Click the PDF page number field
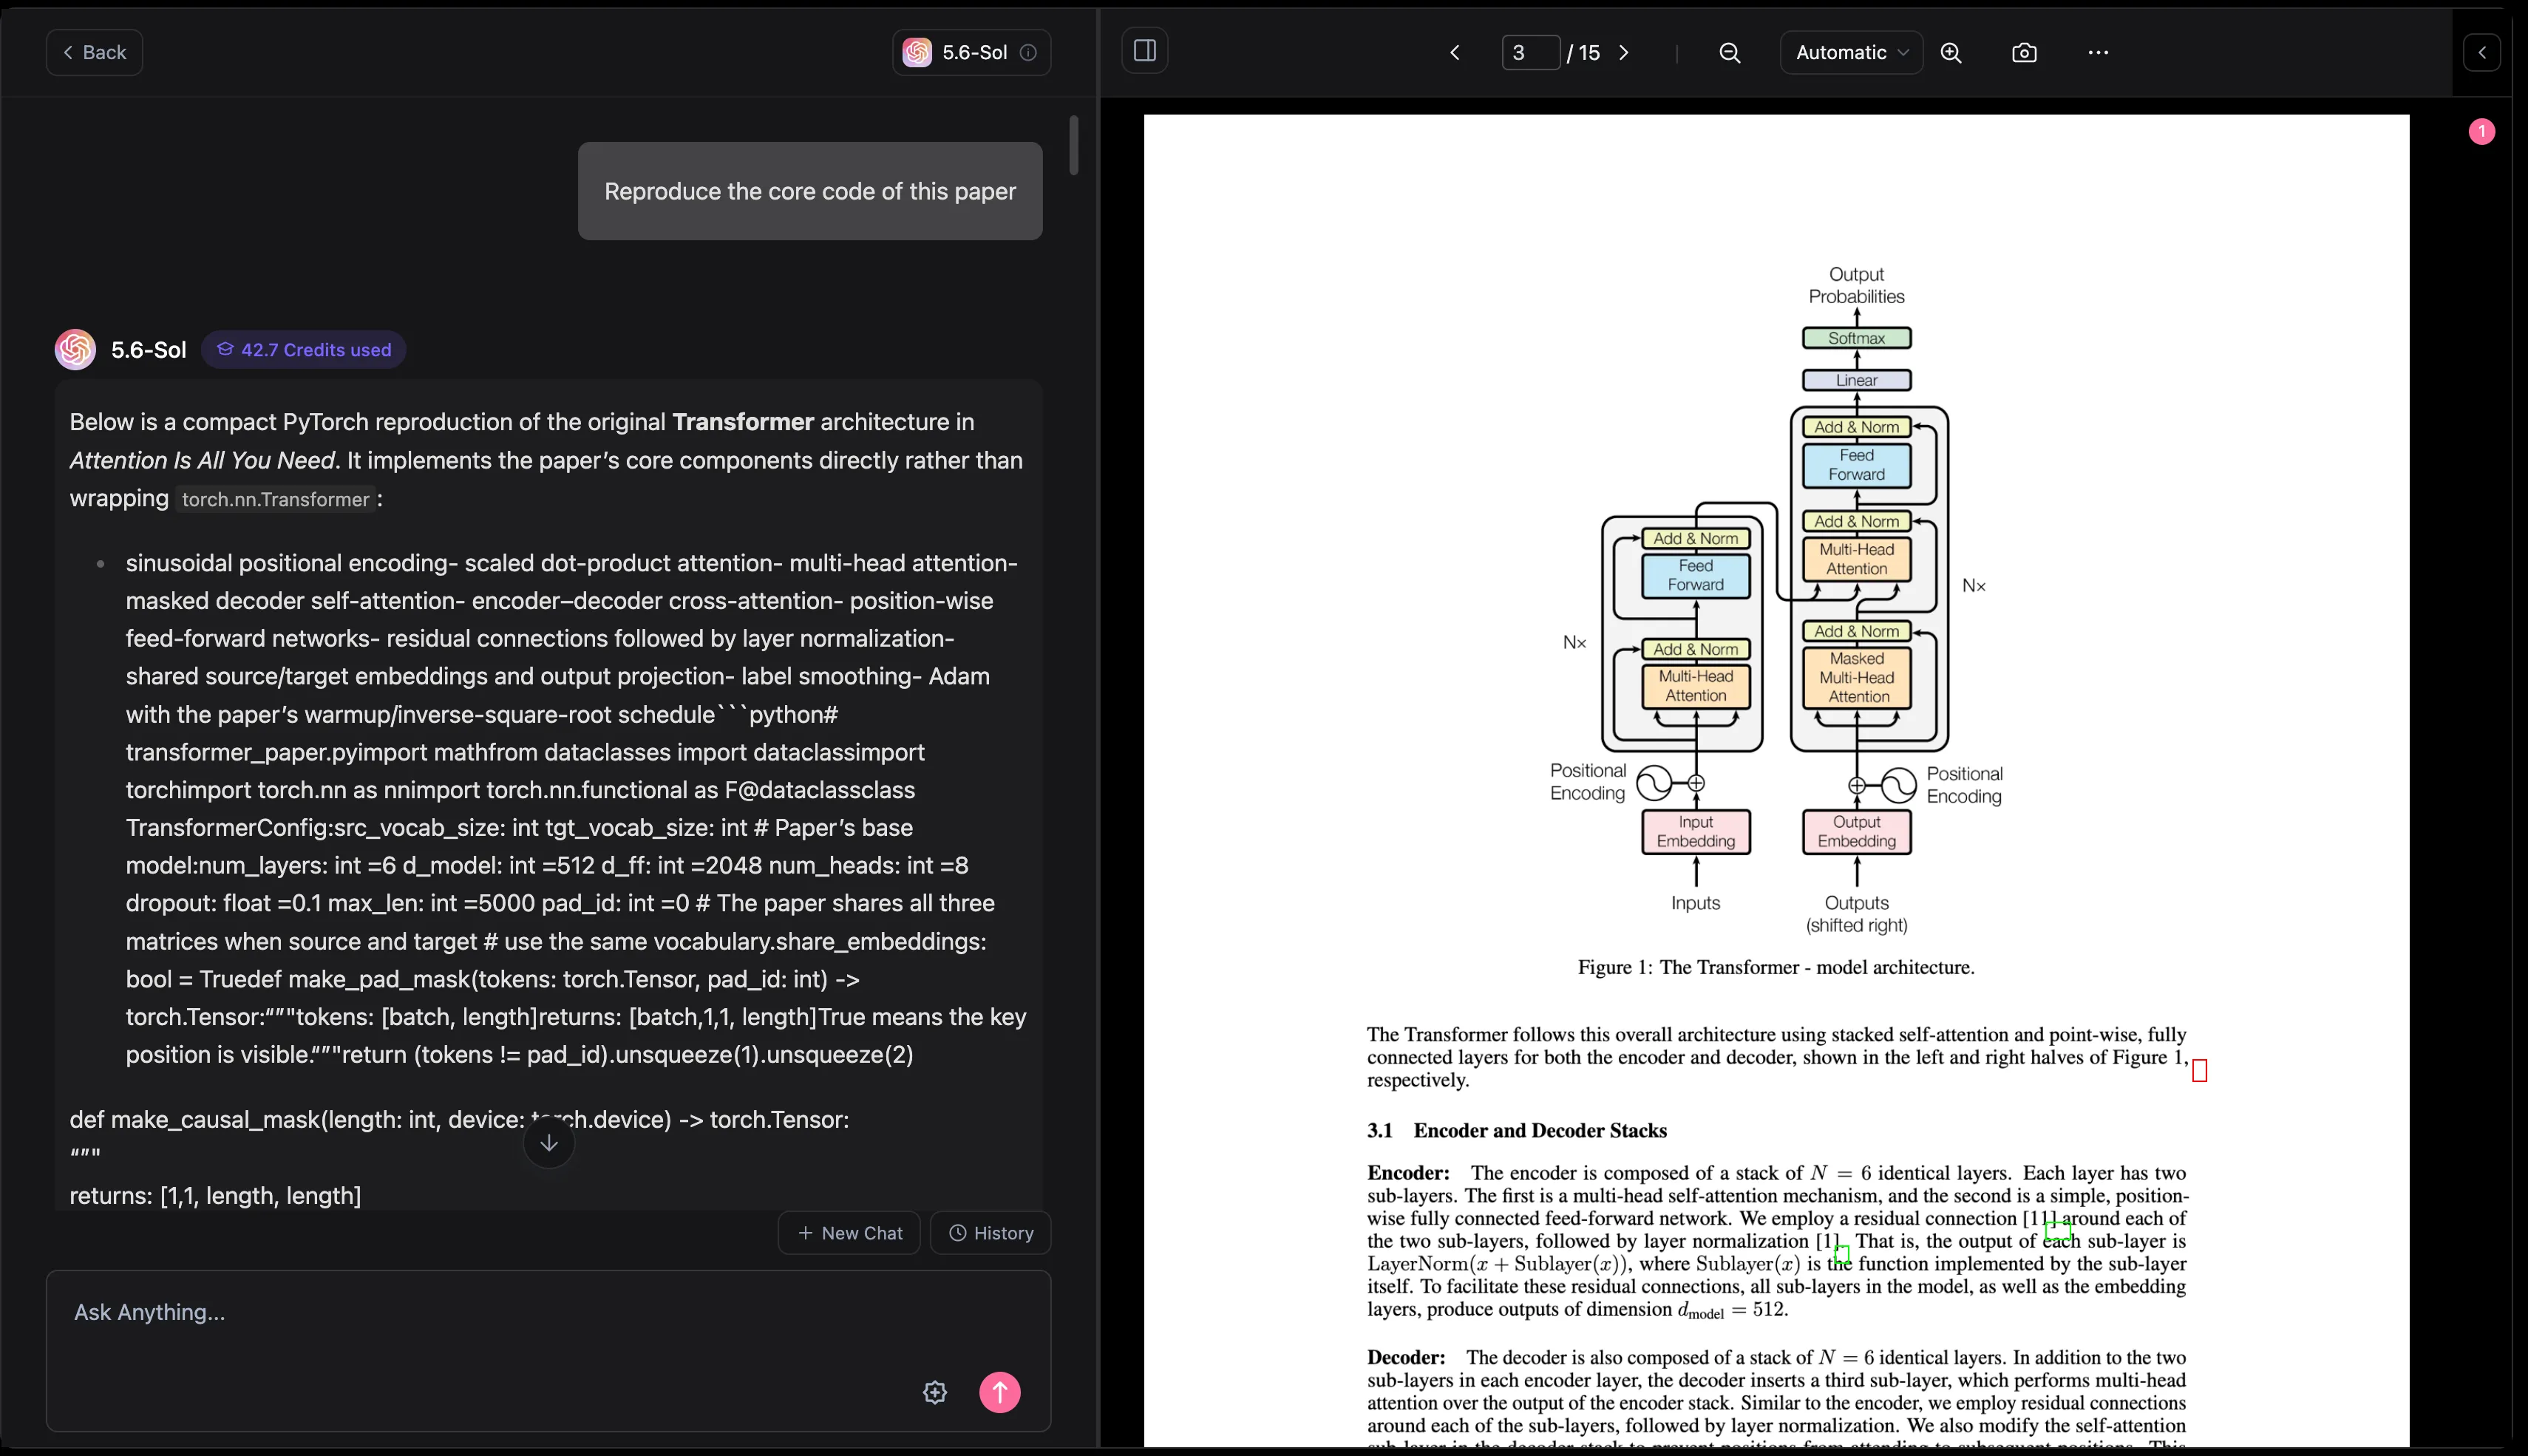This screenshot has width=2528, height=1456. pyautogui.click(x=1530, y=52)
